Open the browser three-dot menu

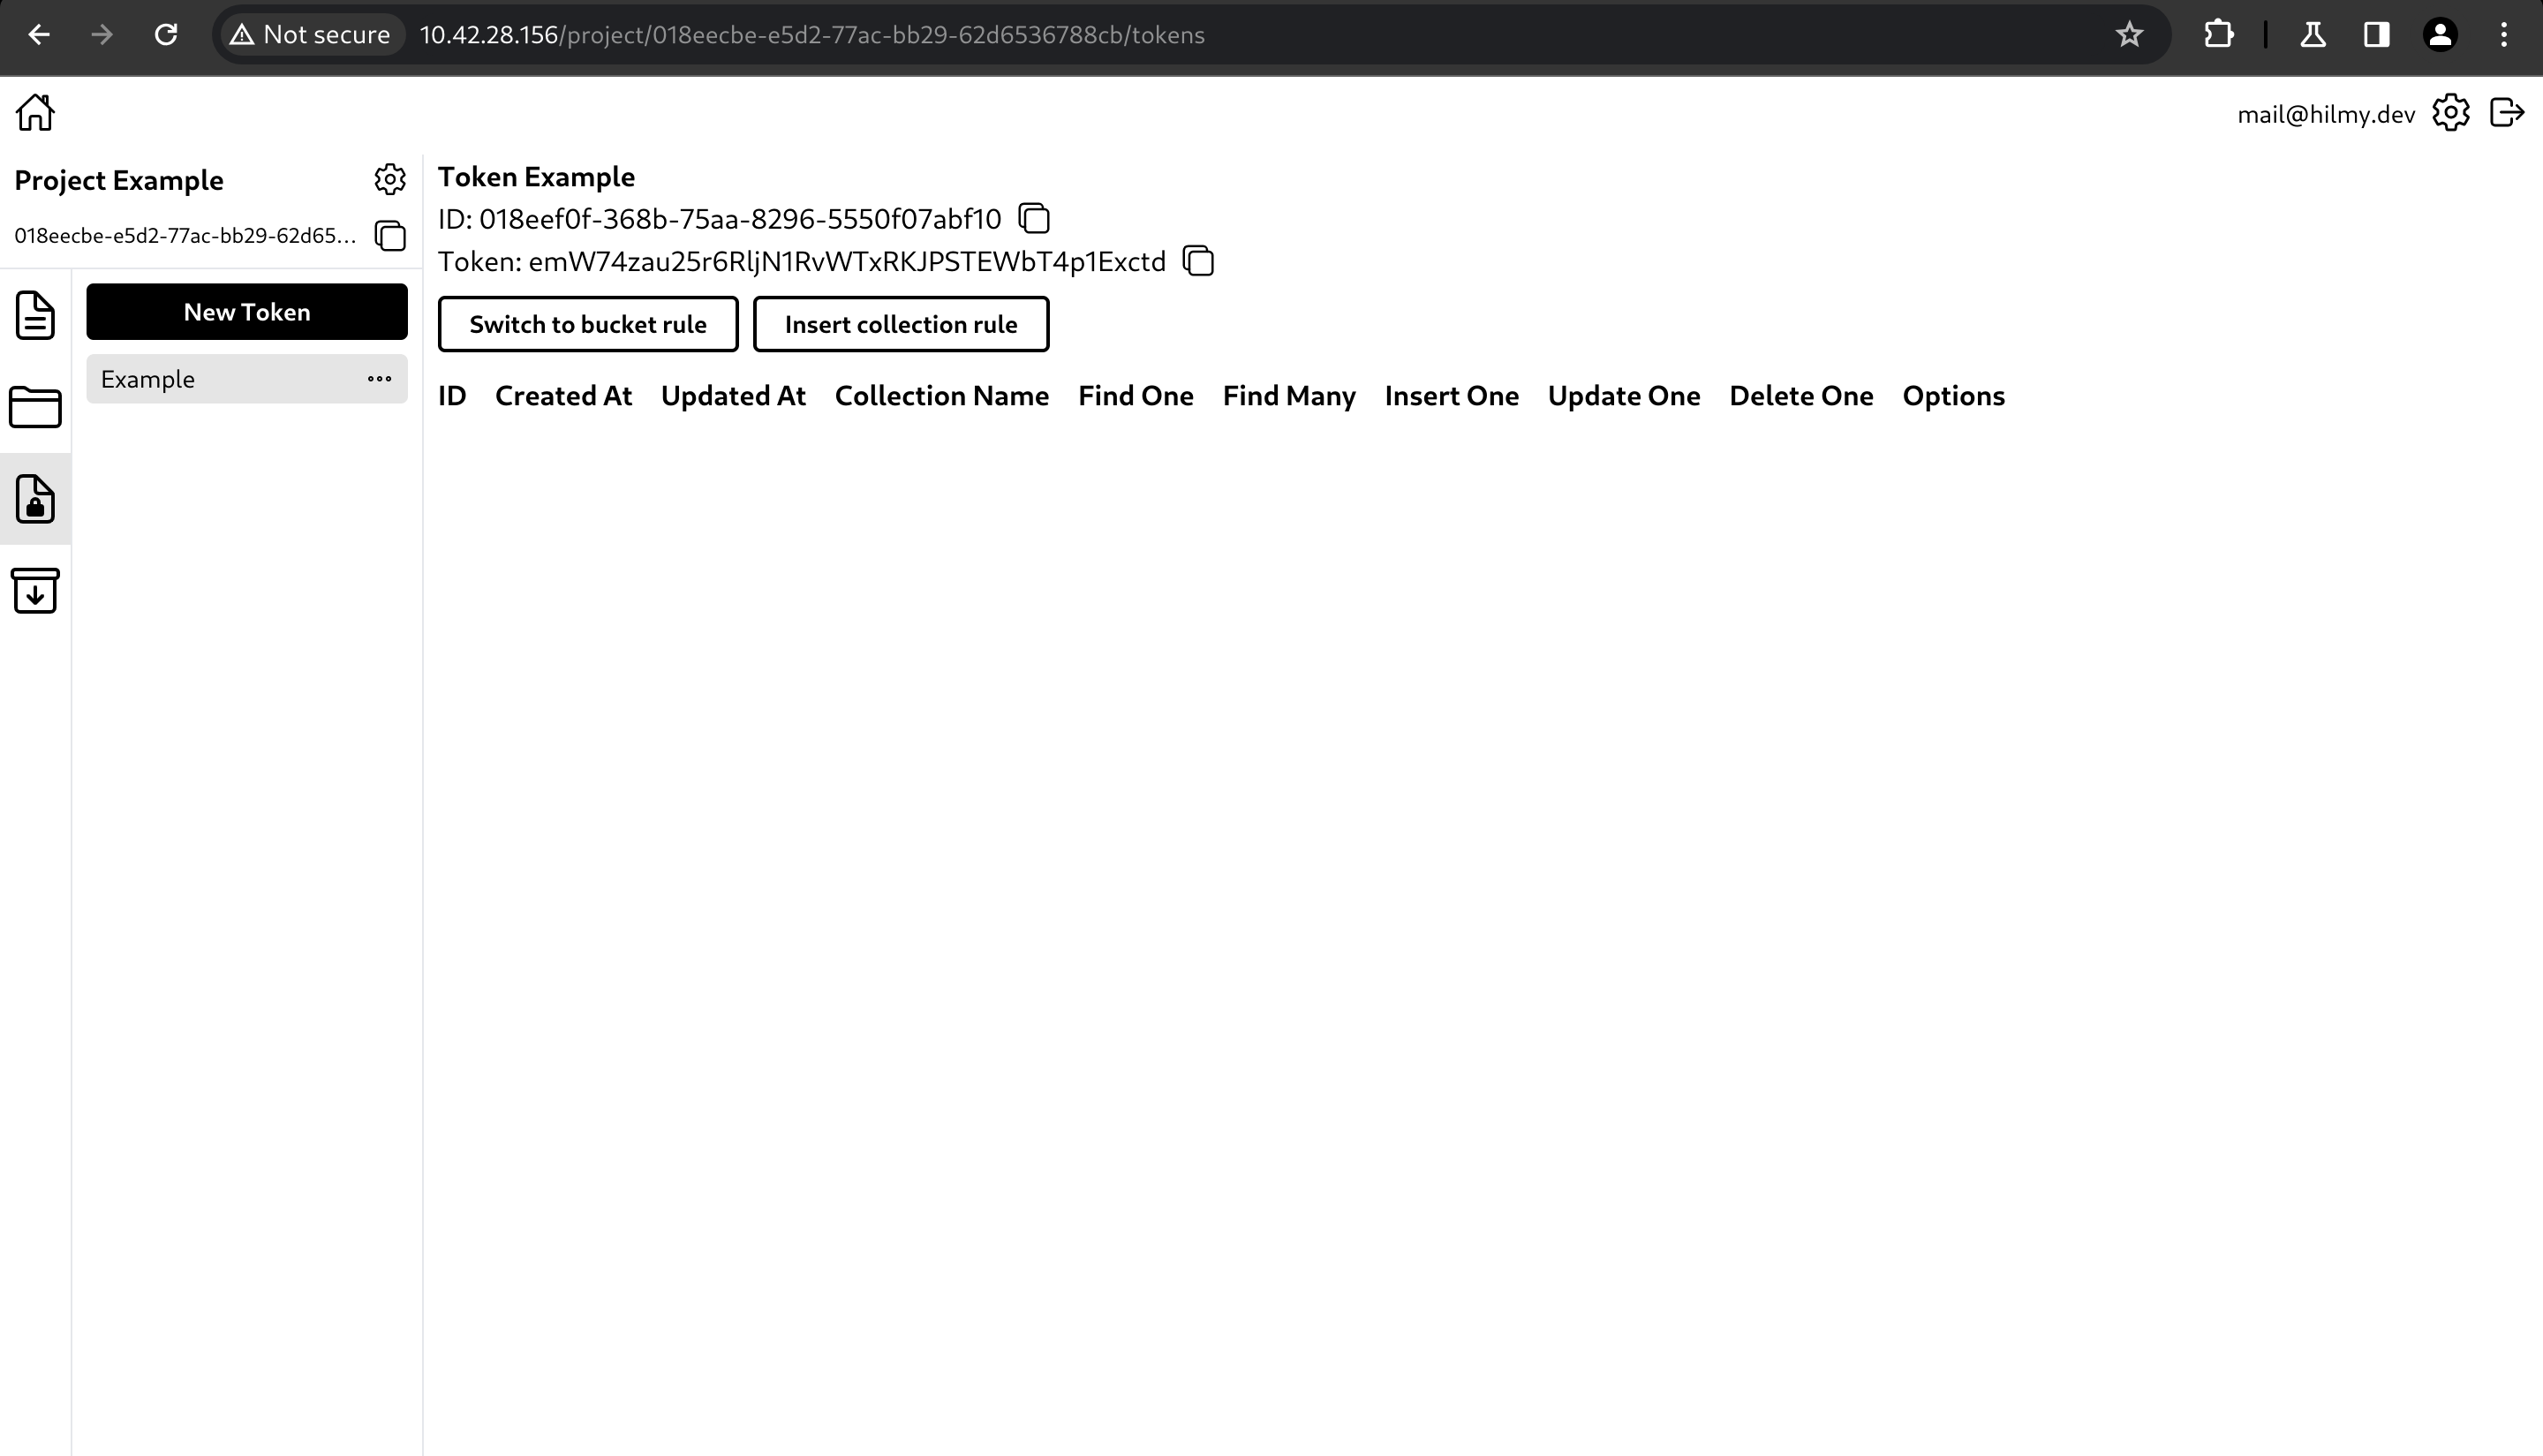(x=2503, y=35)
